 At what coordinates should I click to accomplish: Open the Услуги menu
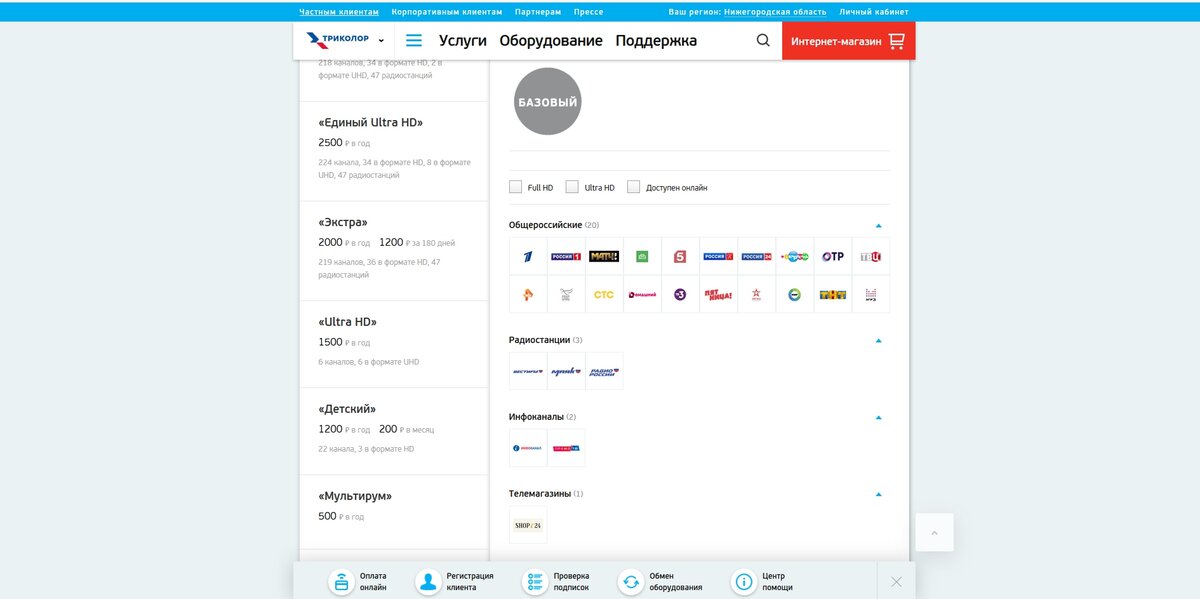pyautogui.click(x=463, y=41)
